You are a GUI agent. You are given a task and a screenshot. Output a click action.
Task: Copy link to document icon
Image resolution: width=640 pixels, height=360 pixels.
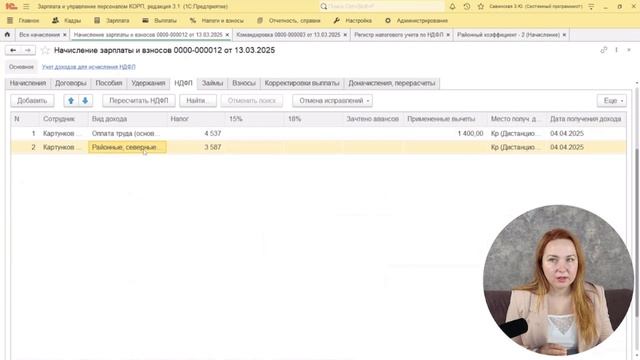pos(604,50)
